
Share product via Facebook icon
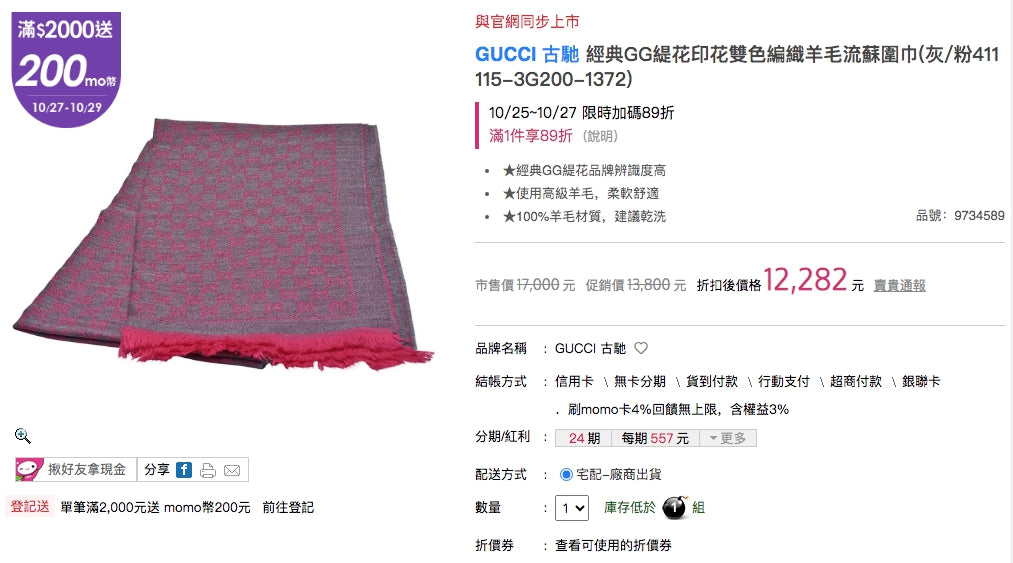pyautogui.click(x=184, y=470)
